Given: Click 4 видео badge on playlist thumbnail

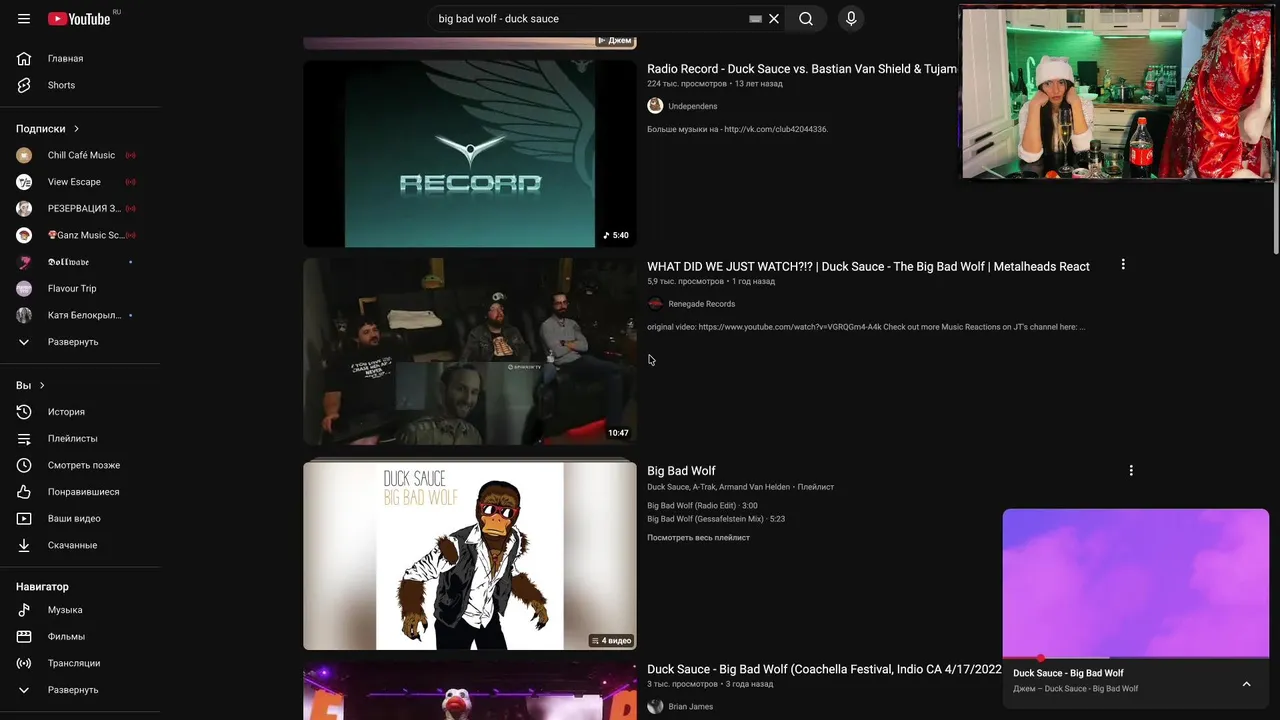Looking at the screenshot, I should tap(612, 640).
